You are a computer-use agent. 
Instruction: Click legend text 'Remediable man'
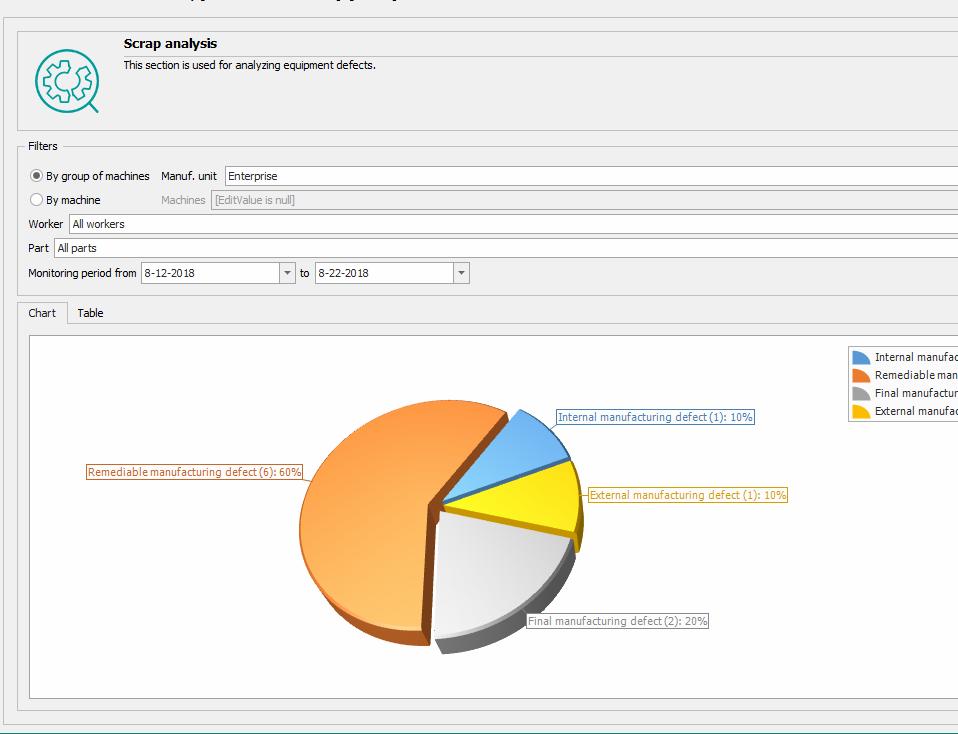pyautogui.click(x=916, y=375)
